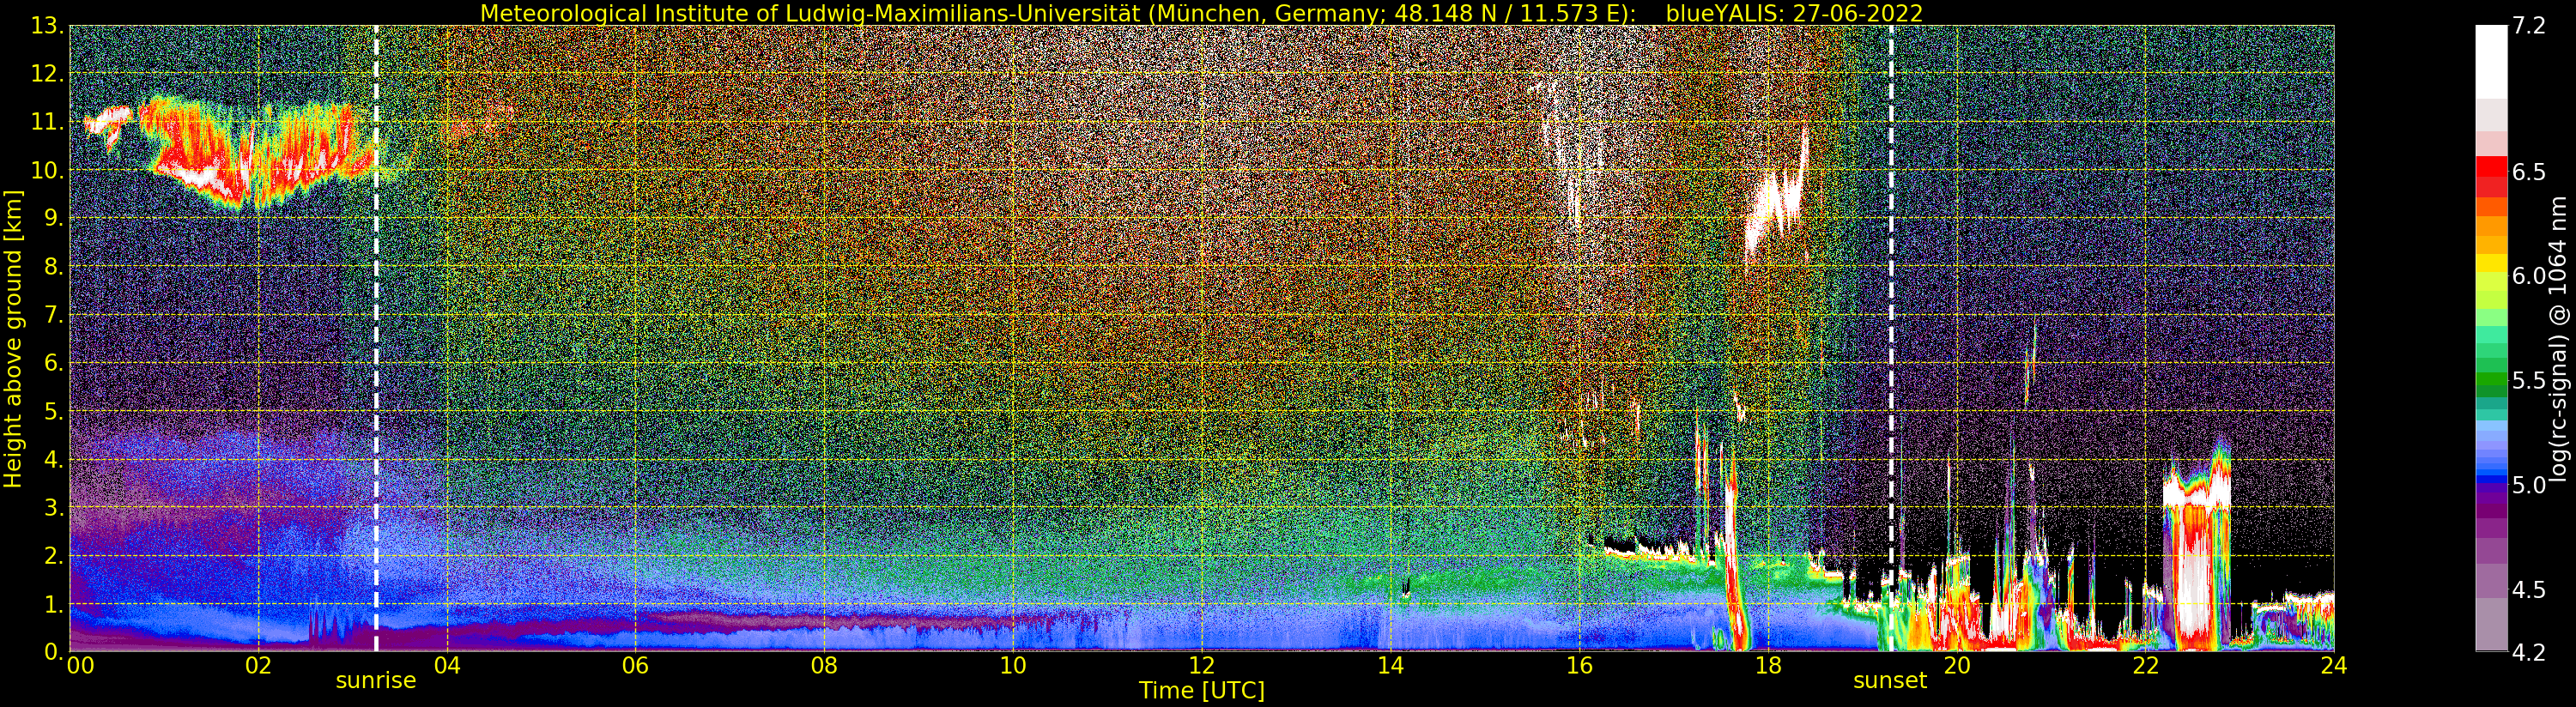Click the "5.5" value on the colorbar
Screen dimensions: 2576x707
(x=2529, y=380)
